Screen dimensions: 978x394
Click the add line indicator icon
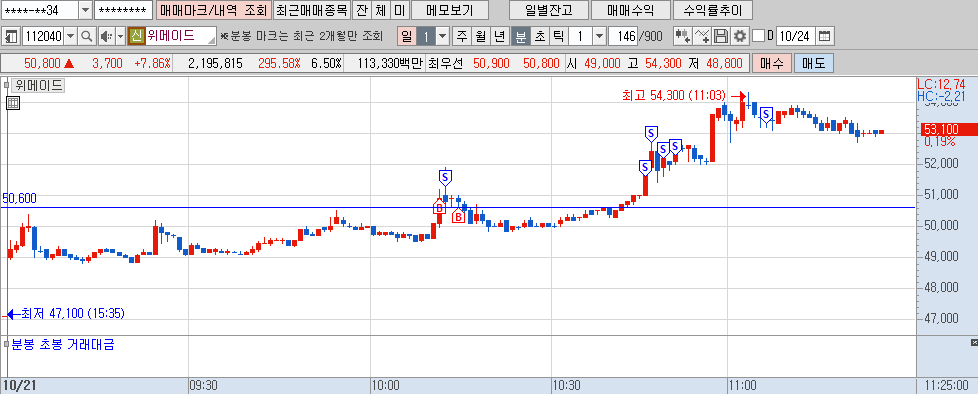point(702,36)
